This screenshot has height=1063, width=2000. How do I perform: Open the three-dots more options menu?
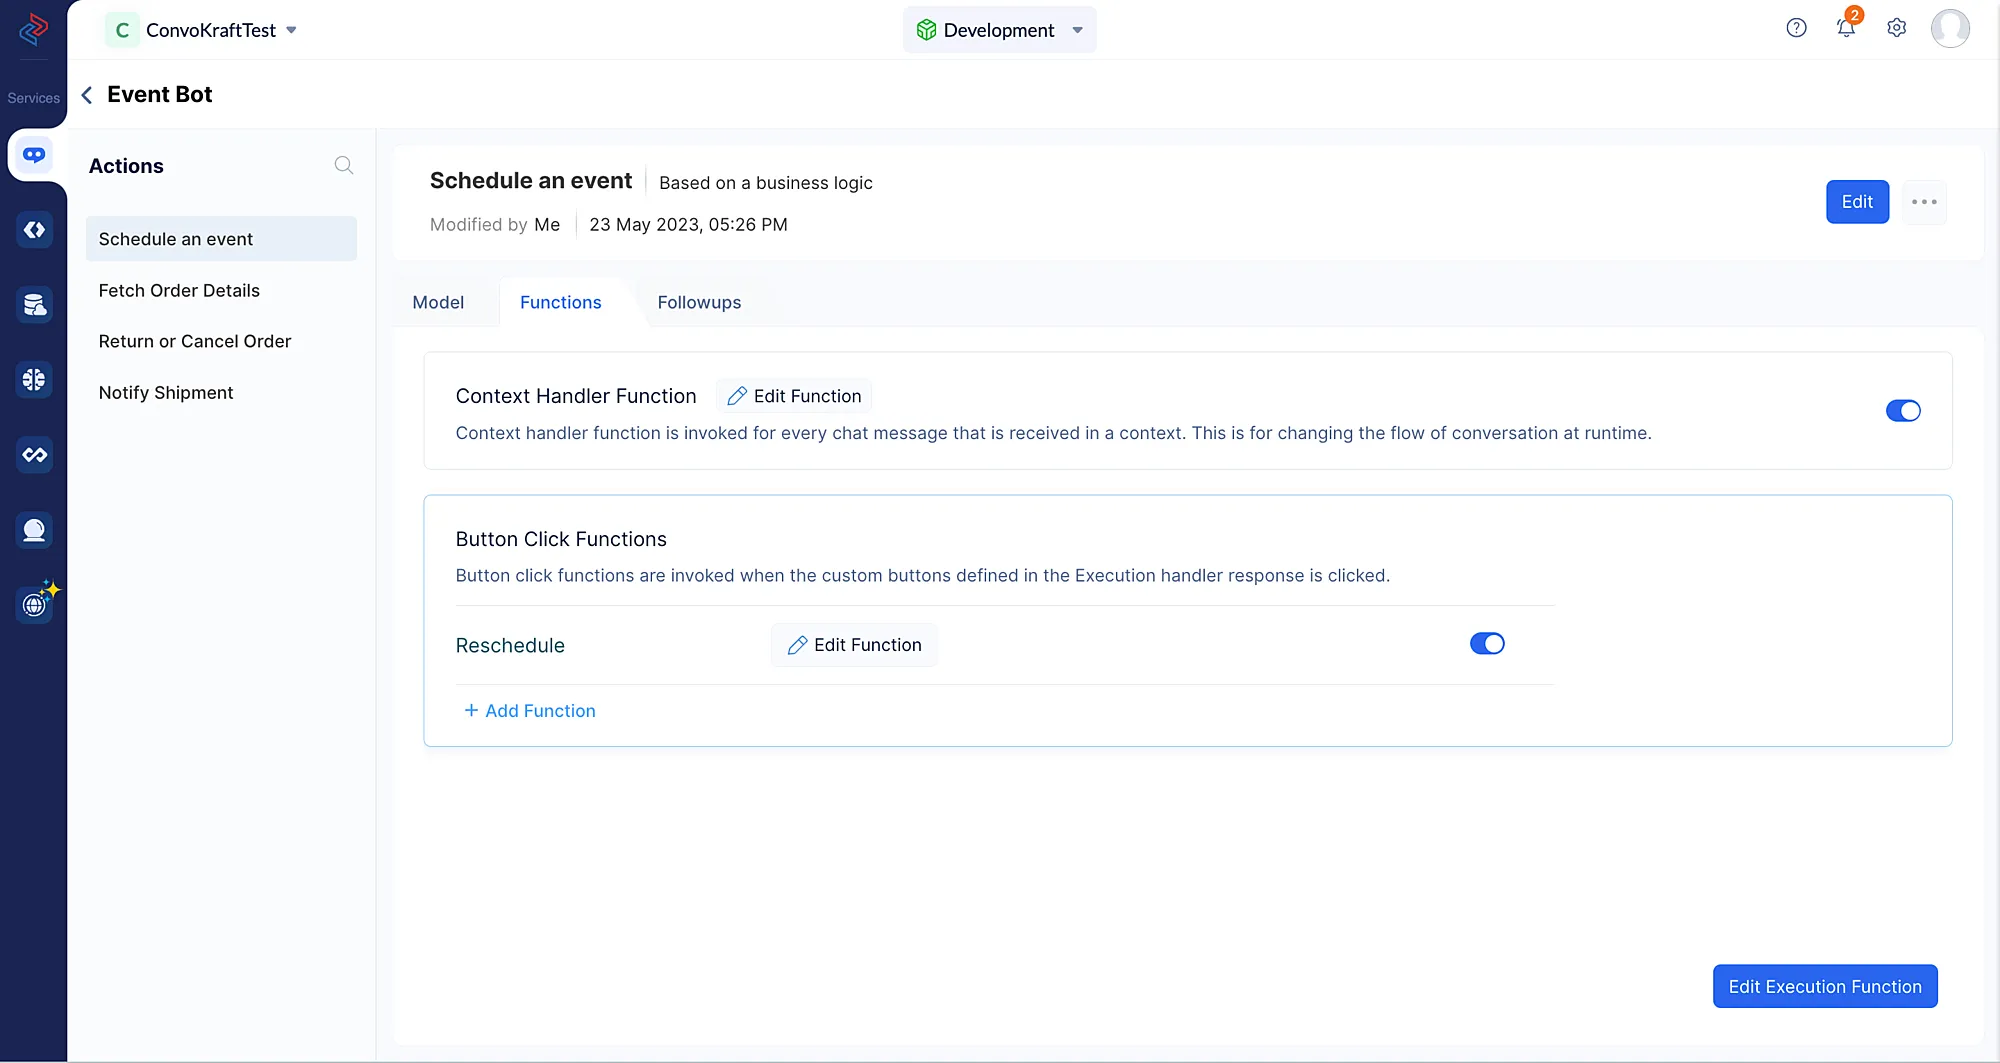coord(1924,202)
